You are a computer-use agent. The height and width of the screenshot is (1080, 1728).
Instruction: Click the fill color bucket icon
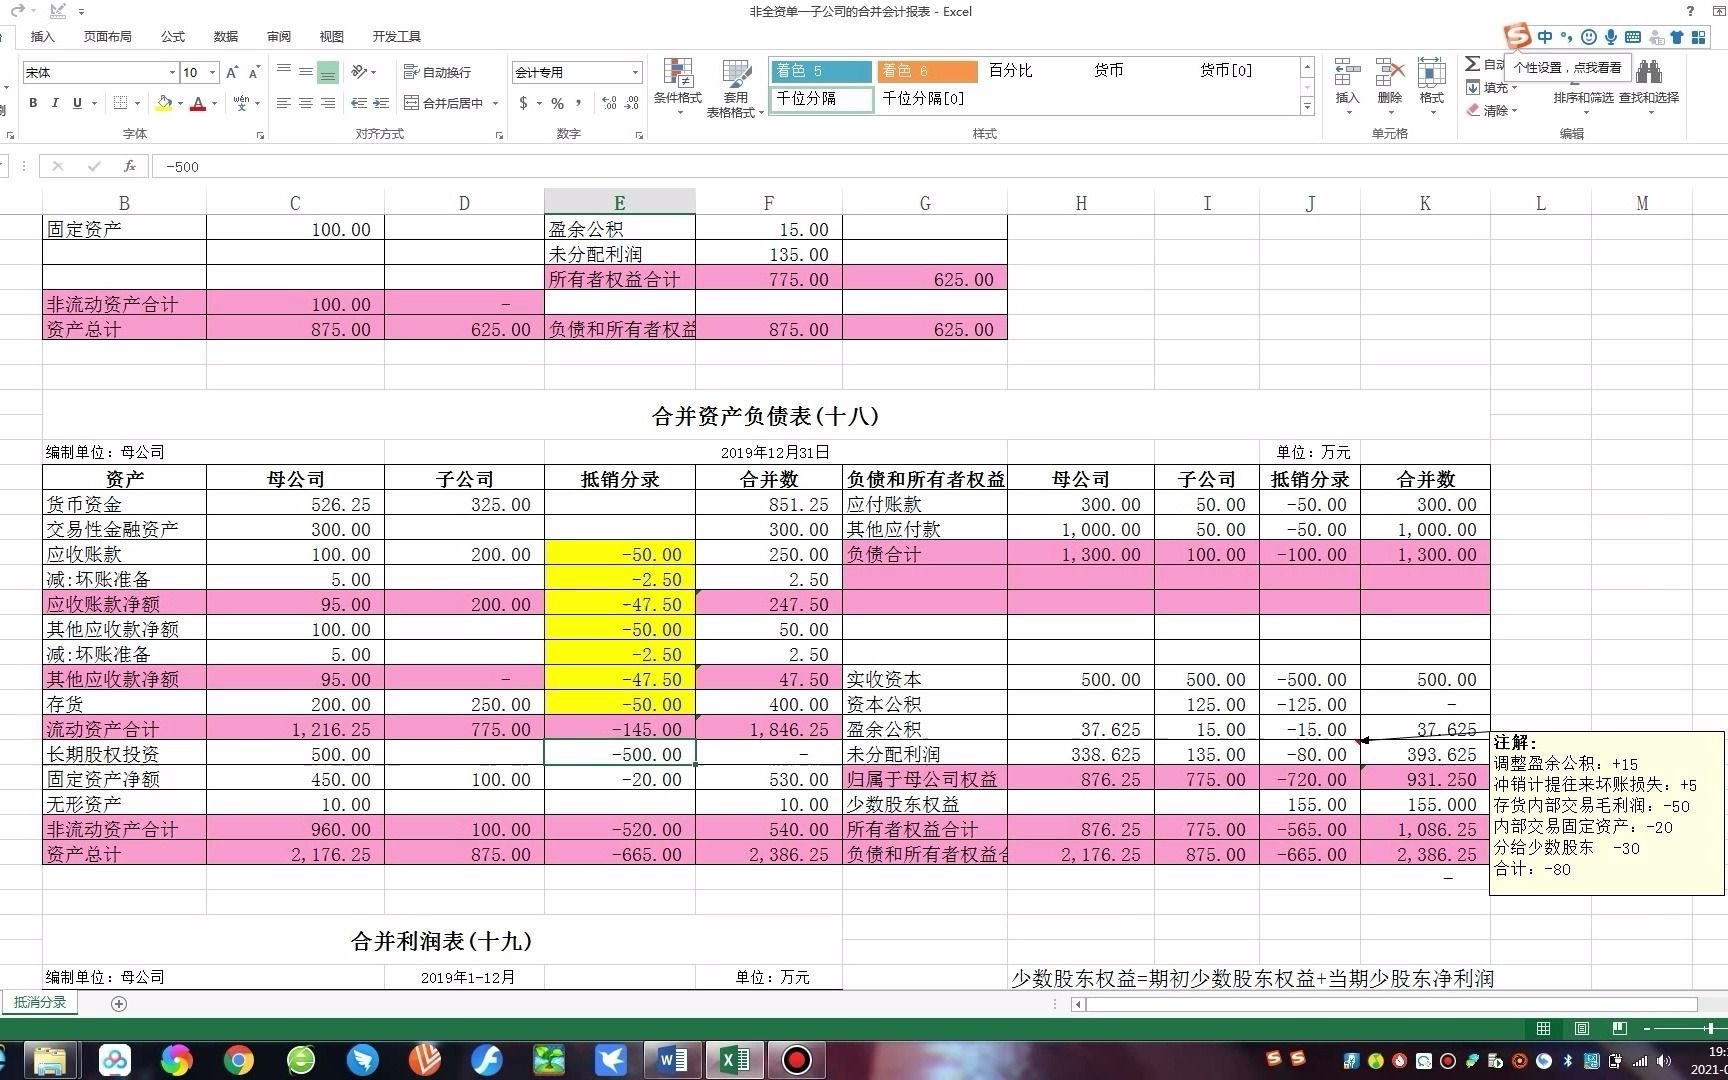164,103
